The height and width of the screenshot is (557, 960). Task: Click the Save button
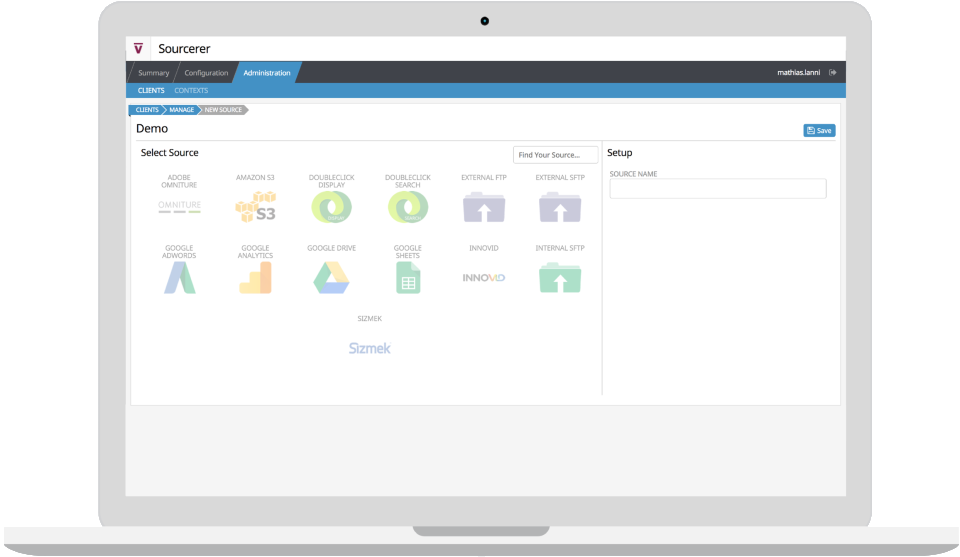pos(819,130)
